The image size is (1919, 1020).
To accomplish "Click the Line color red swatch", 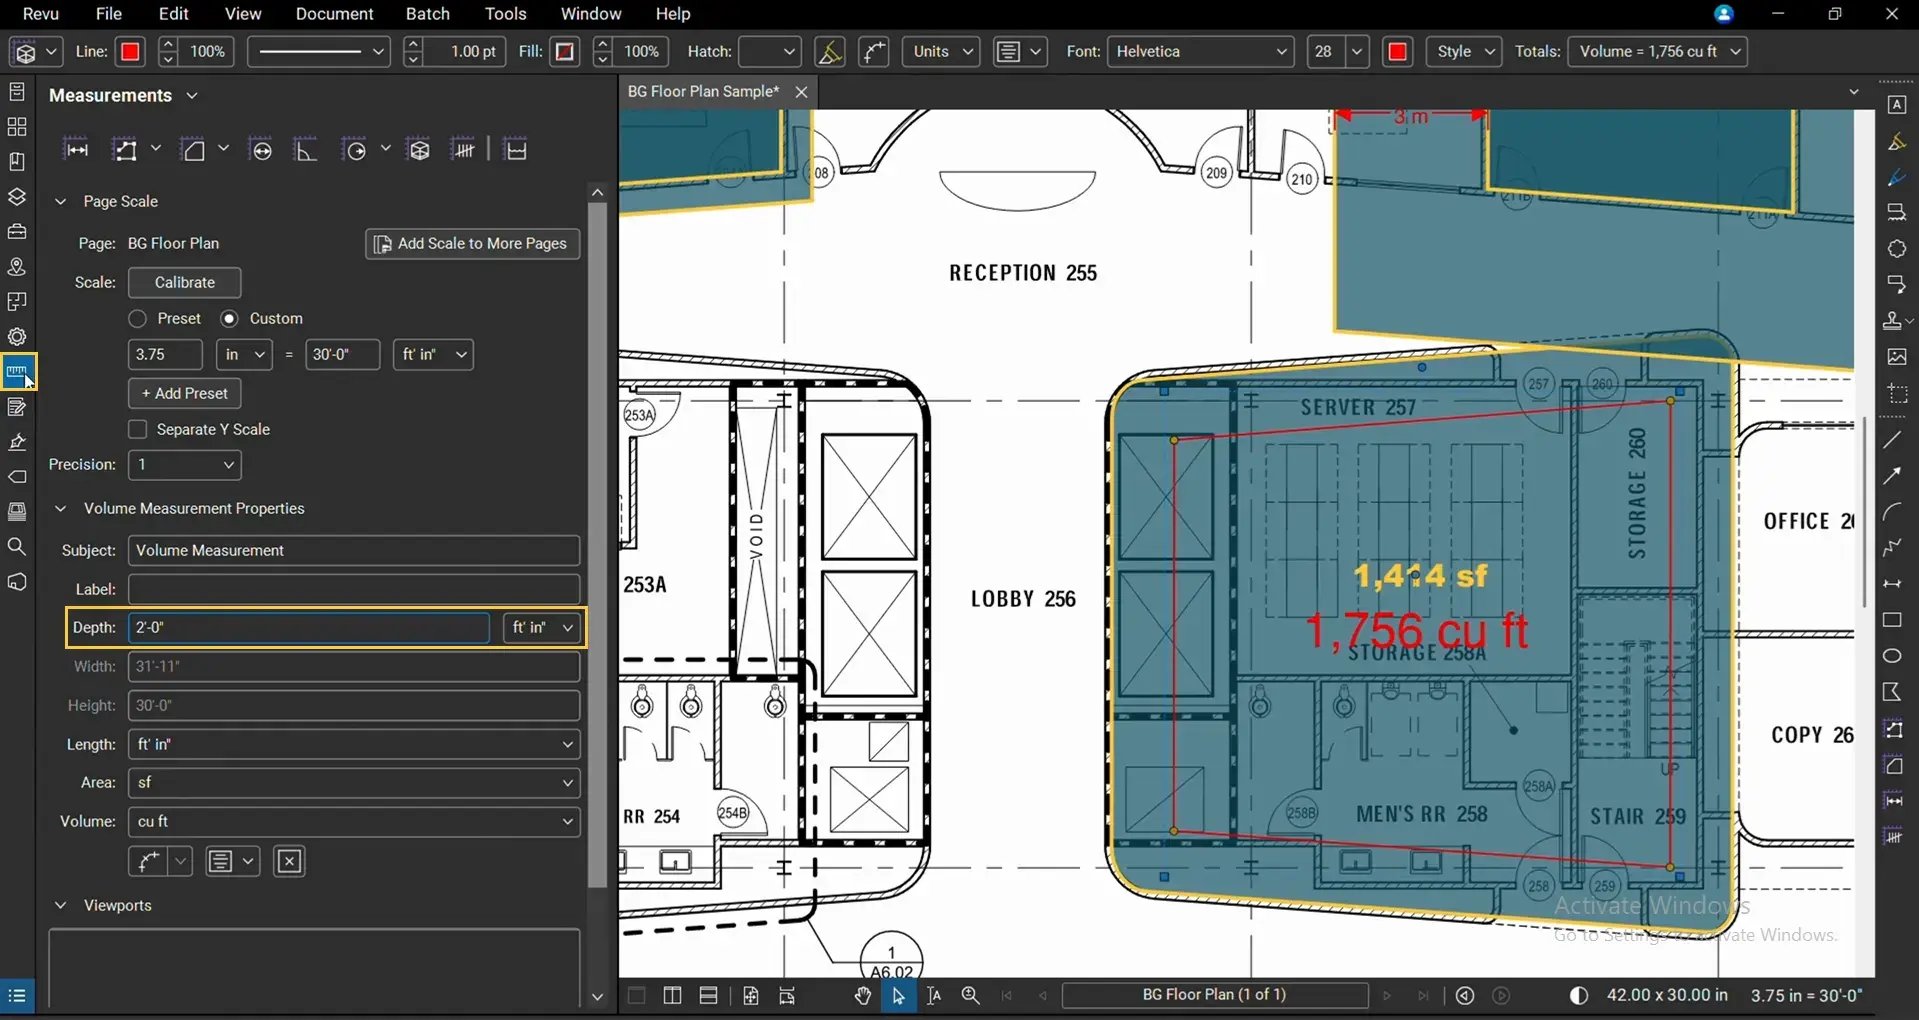I will (130, 52).
